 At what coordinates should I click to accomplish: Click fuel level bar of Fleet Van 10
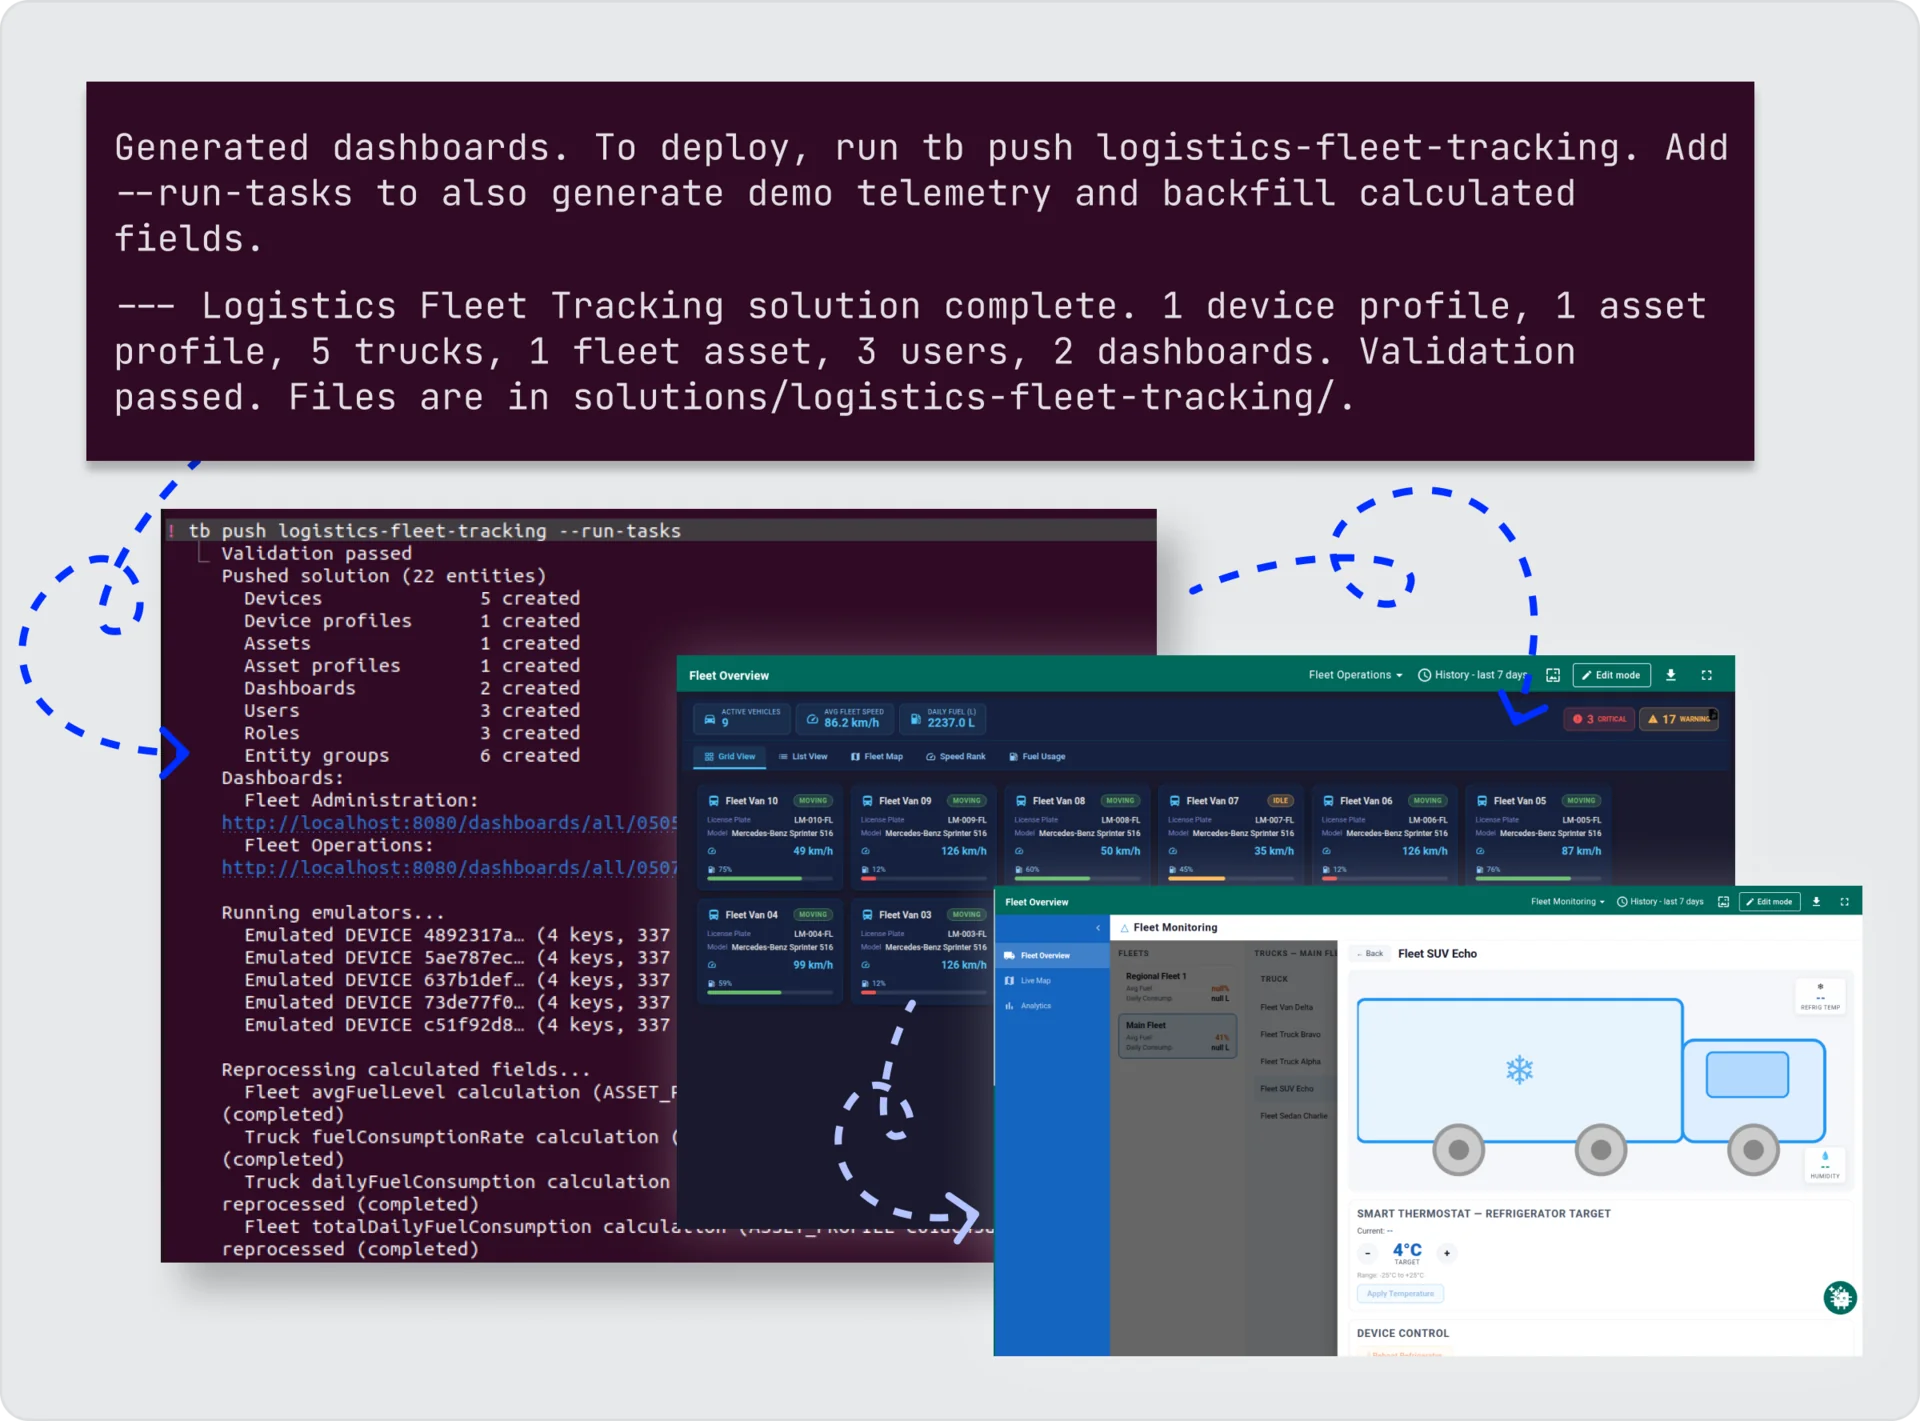click(770, 879)
